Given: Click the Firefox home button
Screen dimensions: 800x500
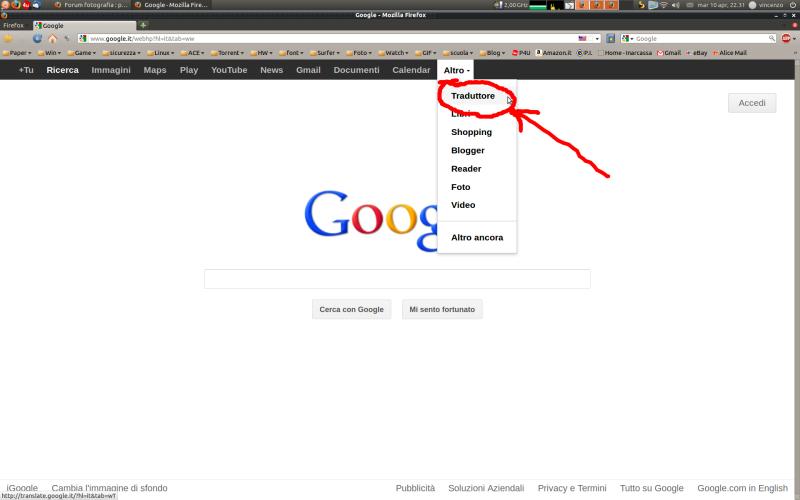Looking at the screenshot, I should [52, 38].
